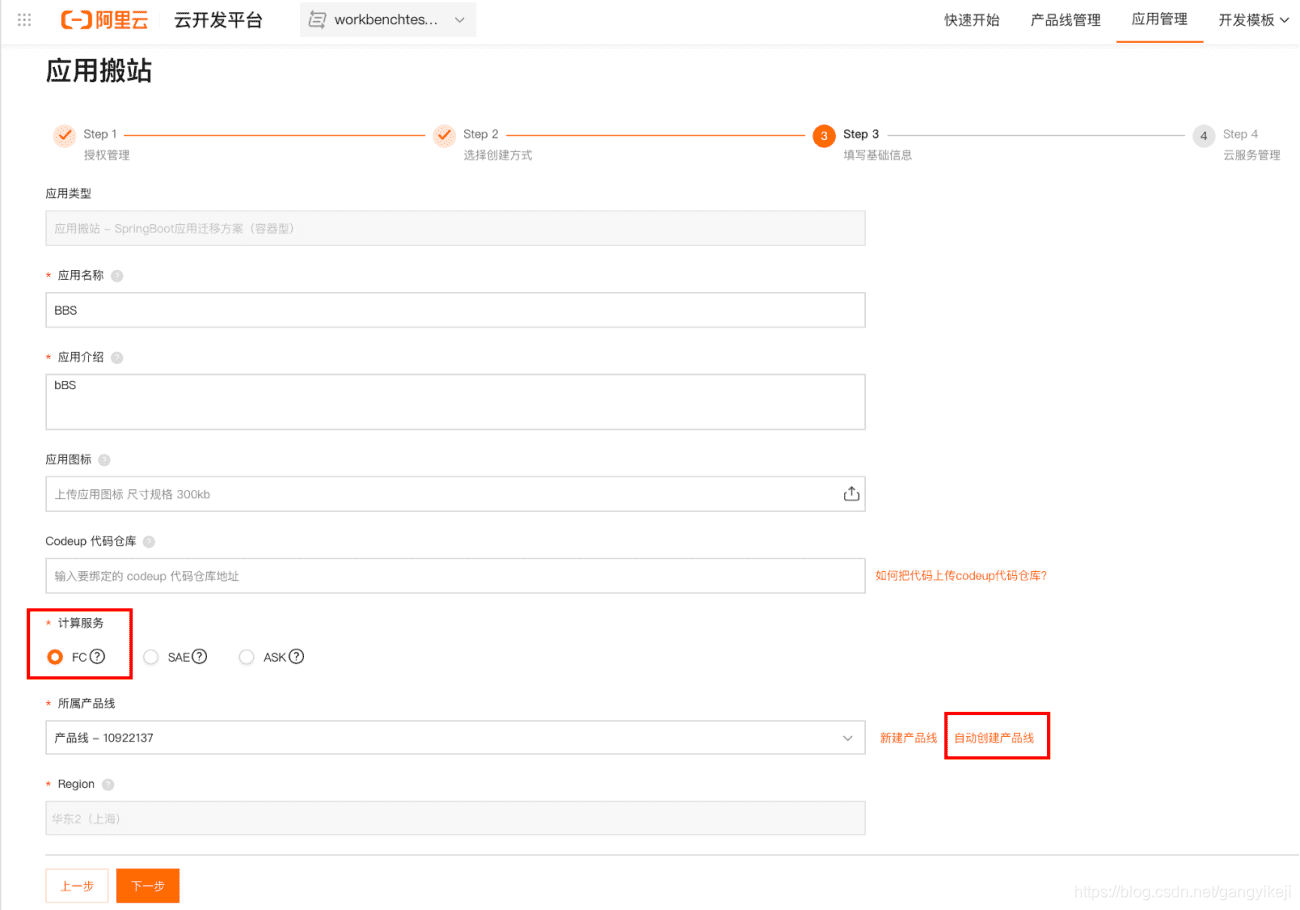1300x910 pixels.
Task: Select the SAE radio button
Action: tap(151, 657)
